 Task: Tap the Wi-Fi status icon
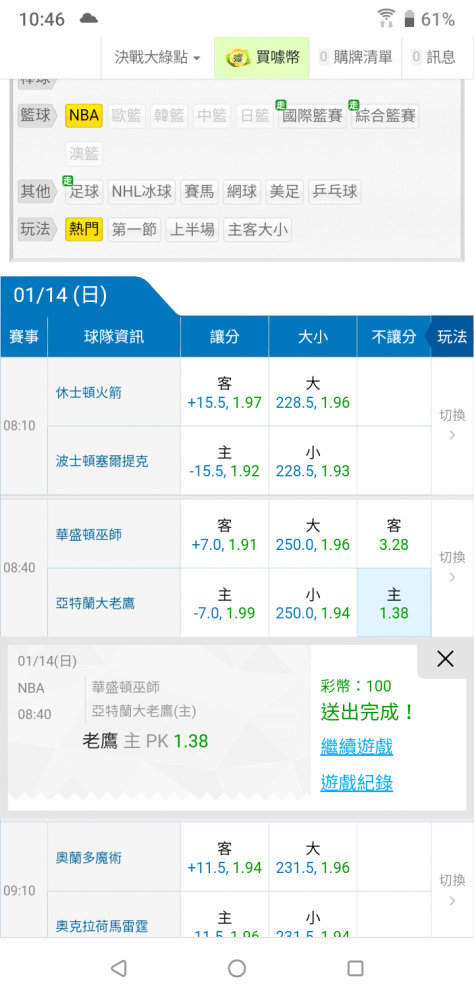386,18
